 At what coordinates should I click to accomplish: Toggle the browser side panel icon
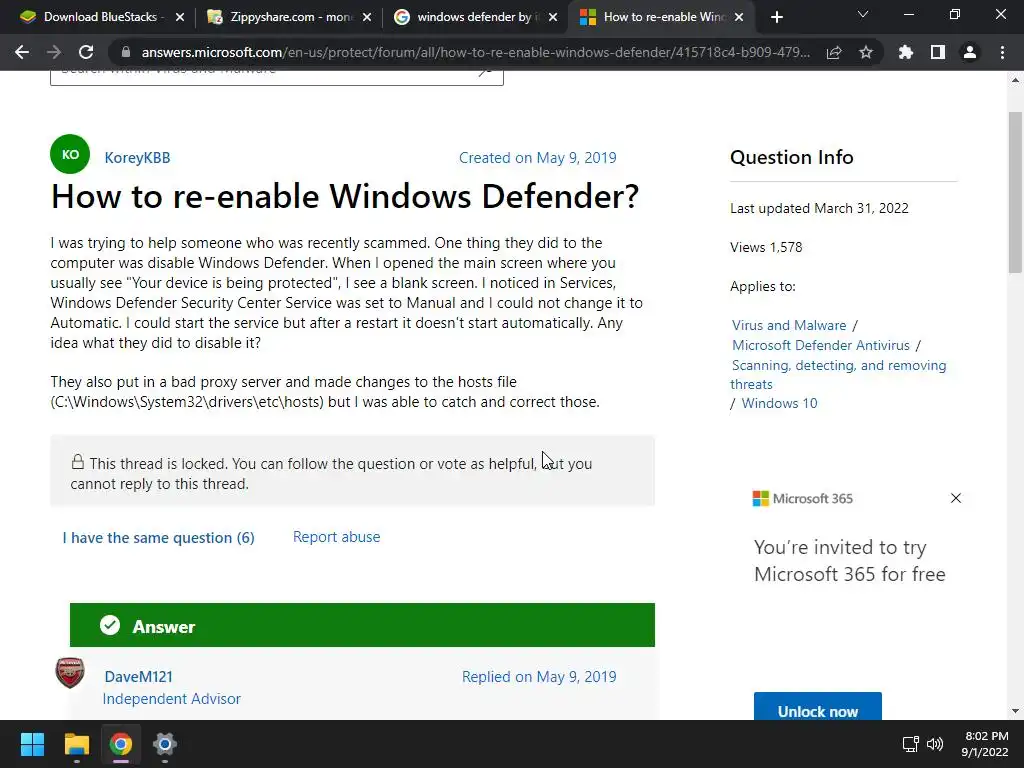tap(938, 52)
